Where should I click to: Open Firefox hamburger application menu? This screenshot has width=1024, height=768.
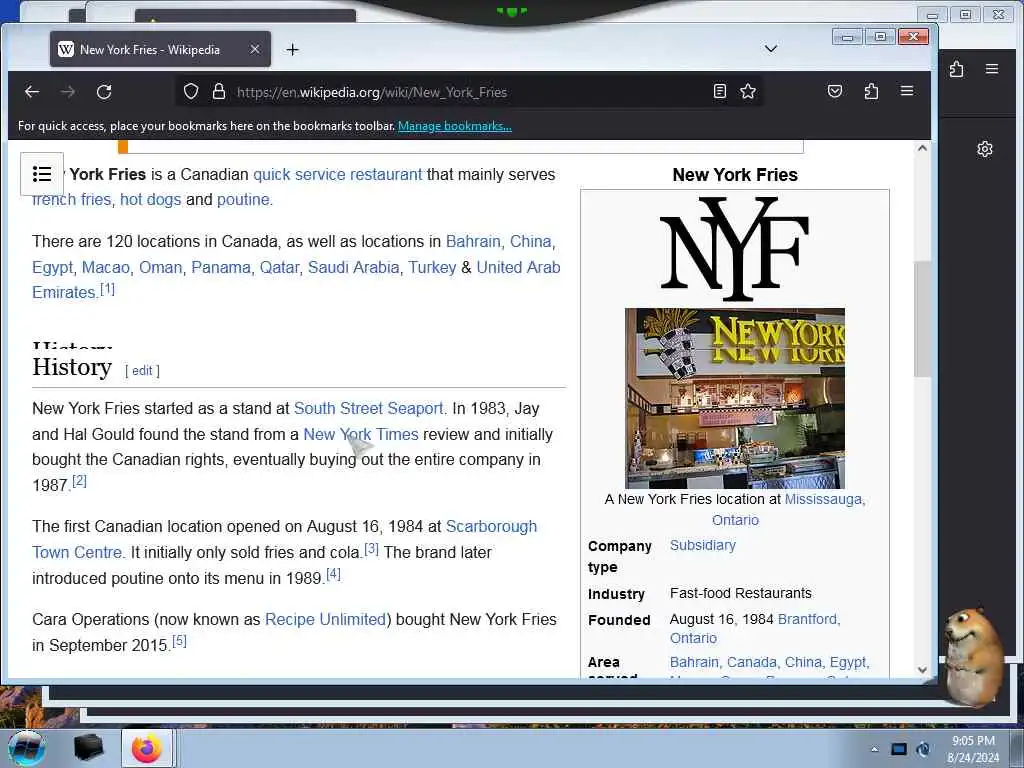tap(907, 91)
